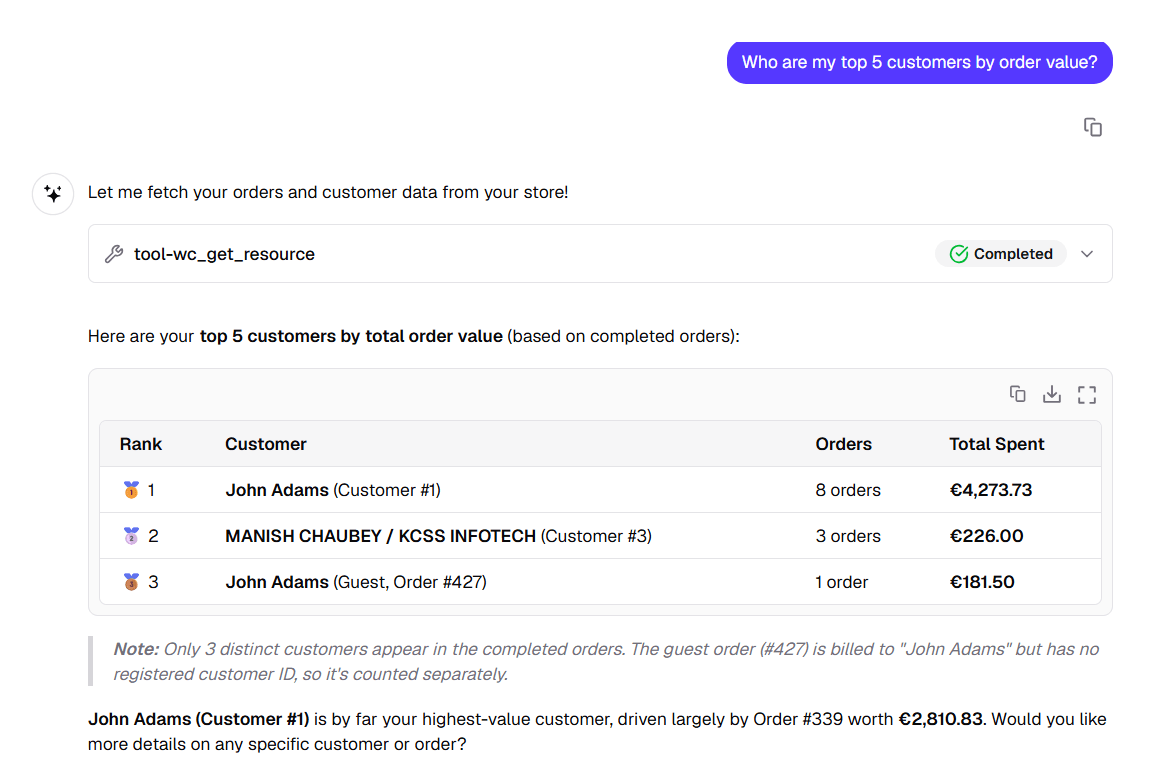The width and height of the screenshot is (1156, 771).
Task: Copy the user message with the copy icon
Action: [x=1093, y=128]
